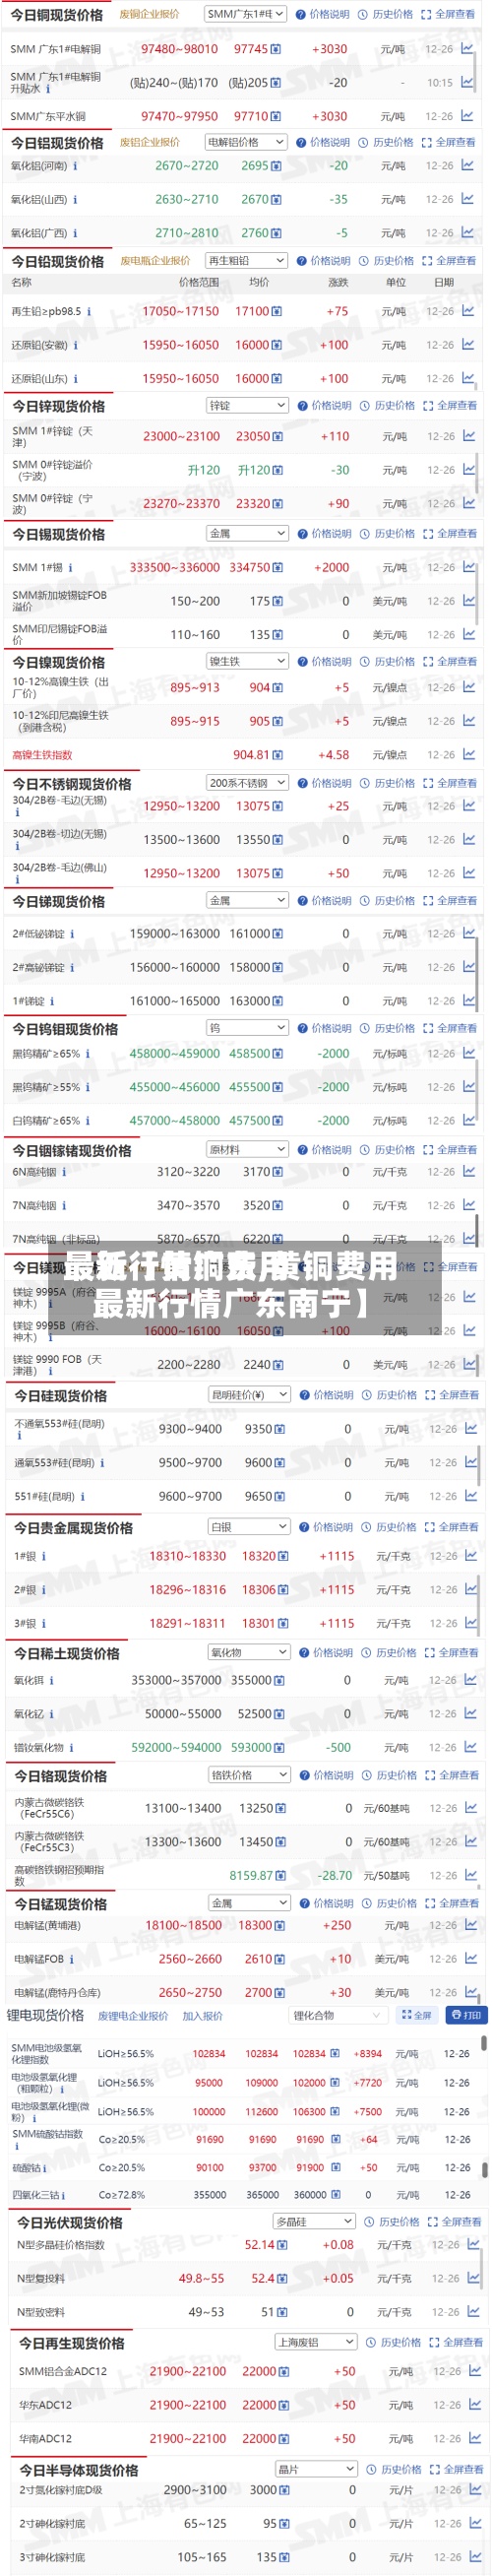492x2576 pixels.
Task: Click 价格说明 in the copper section
Action: click(x=323, y=15)
